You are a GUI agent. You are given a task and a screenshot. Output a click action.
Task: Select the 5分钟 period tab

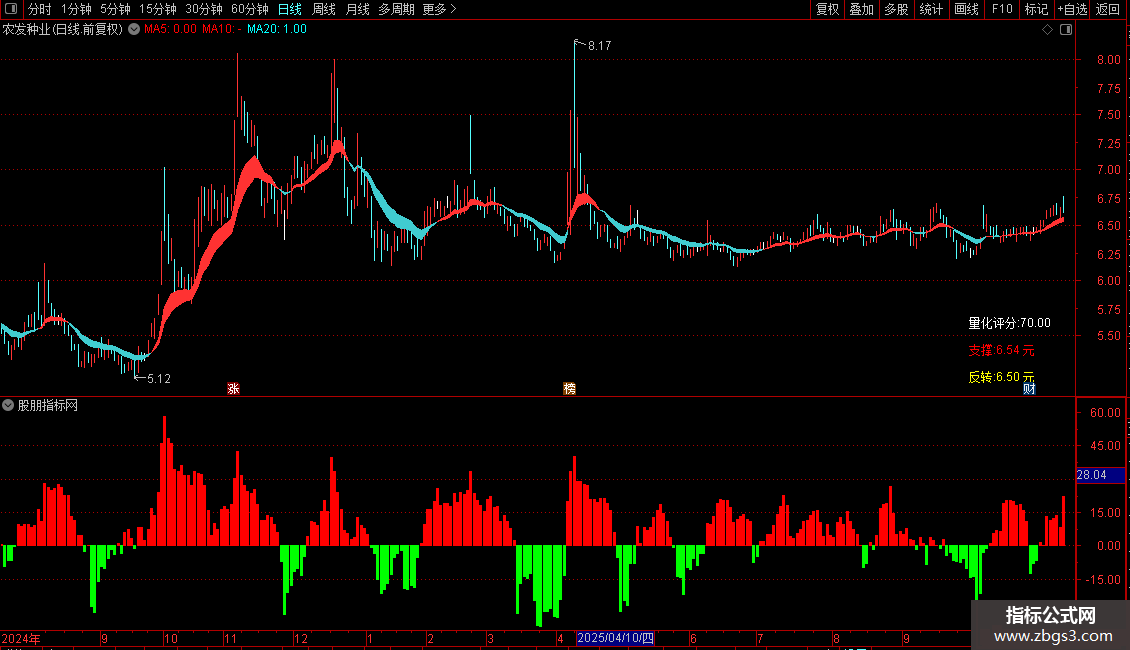115,9
